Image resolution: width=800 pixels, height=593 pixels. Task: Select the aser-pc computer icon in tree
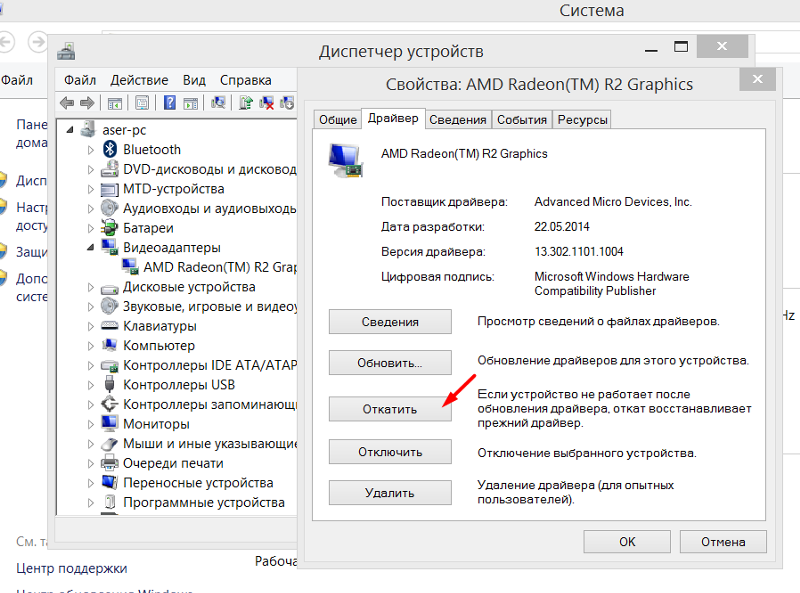tap(88, 130)
